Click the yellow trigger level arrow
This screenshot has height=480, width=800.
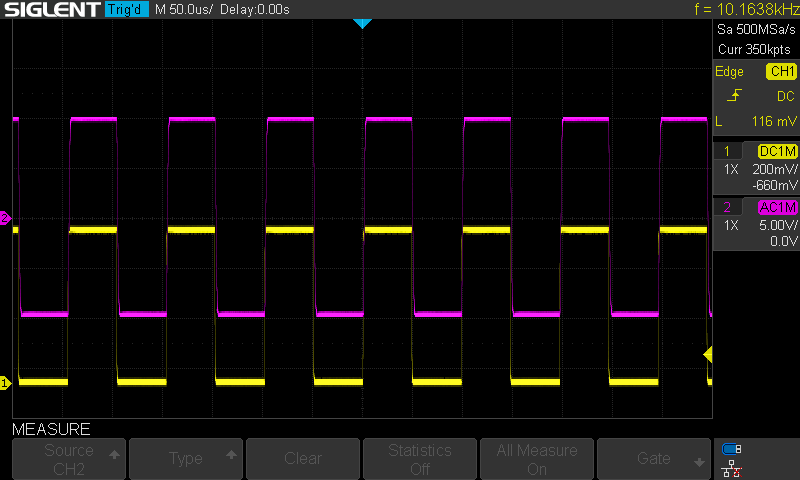(x=708, y=355)
